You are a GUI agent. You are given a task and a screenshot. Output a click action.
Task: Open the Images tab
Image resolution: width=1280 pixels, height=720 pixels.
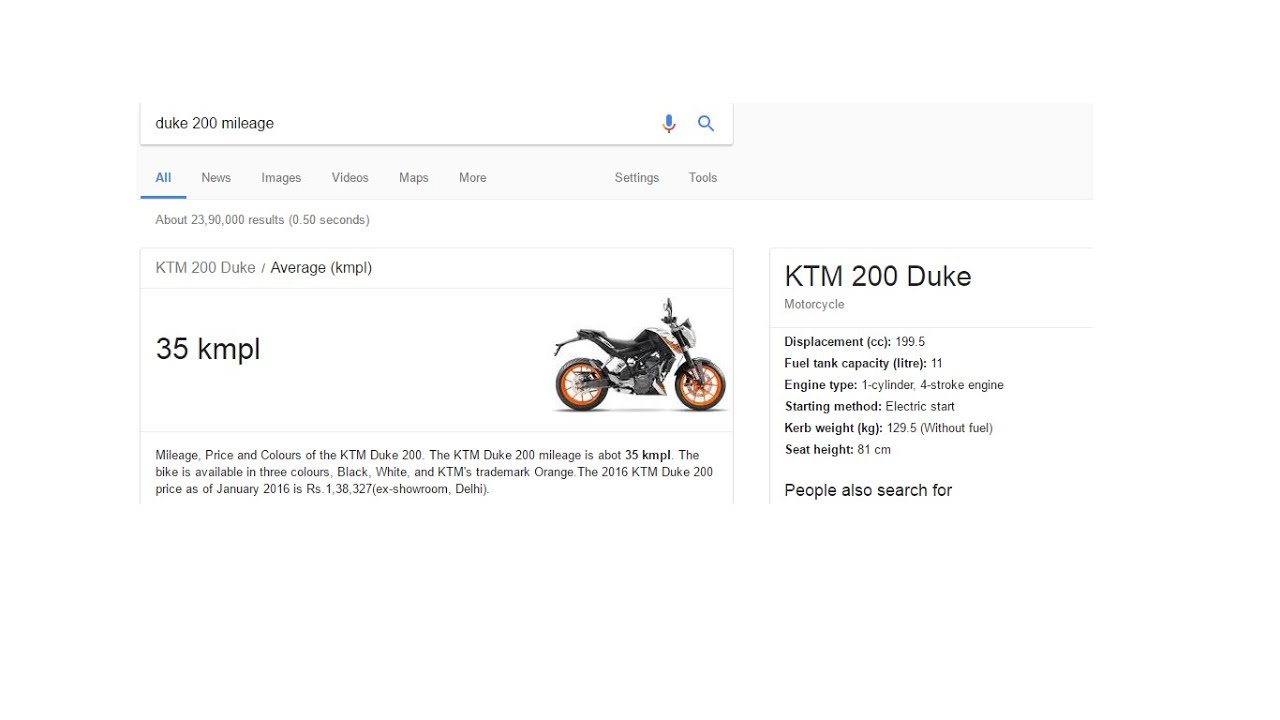coord(281,178)
